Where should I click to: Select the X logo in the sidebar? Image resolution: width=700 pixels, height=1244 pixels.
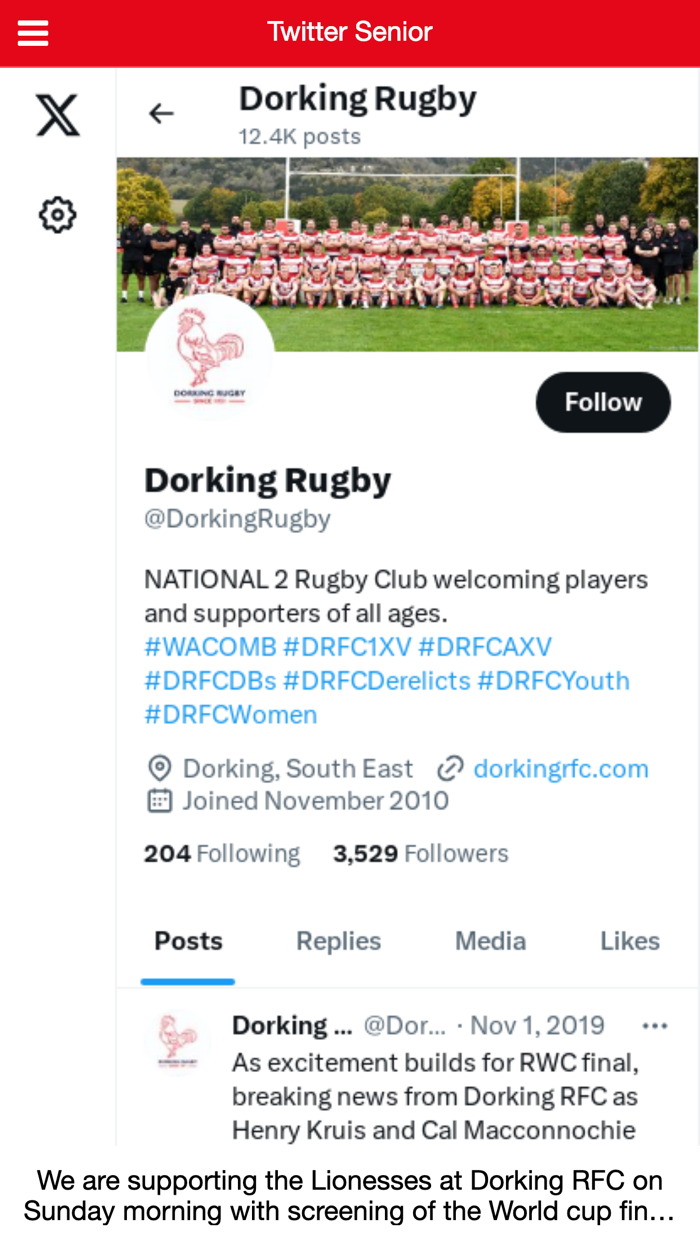pyautogui.click(x=57, y=114)
